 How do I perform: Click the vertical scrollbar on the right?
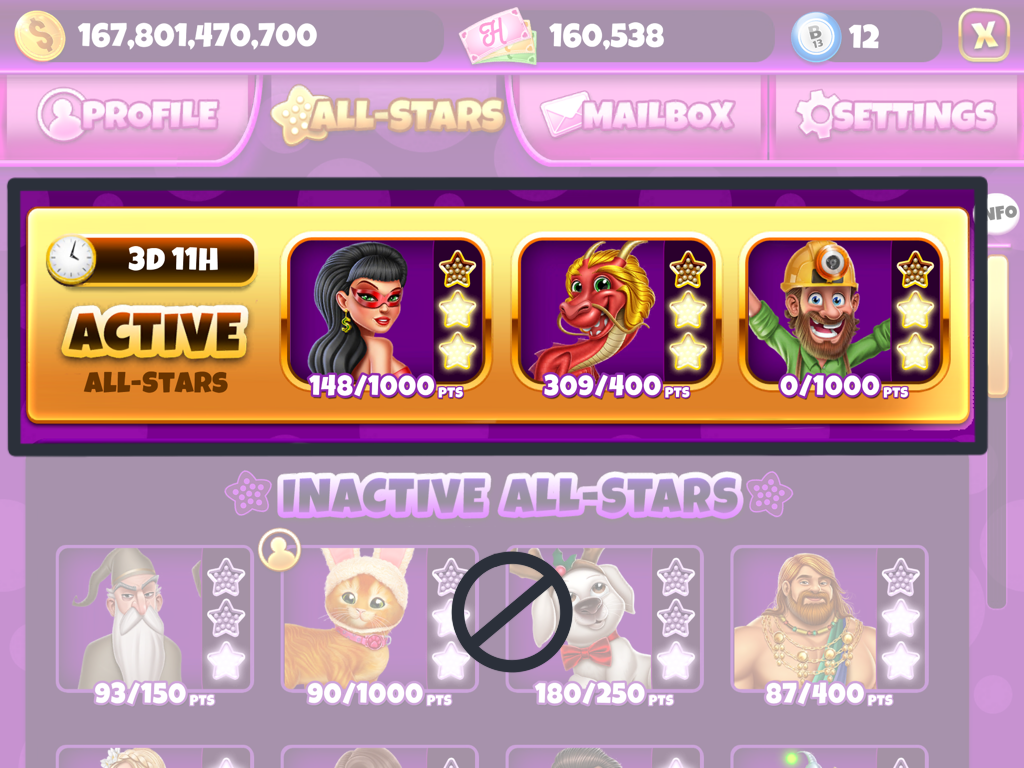click(997, 431)
